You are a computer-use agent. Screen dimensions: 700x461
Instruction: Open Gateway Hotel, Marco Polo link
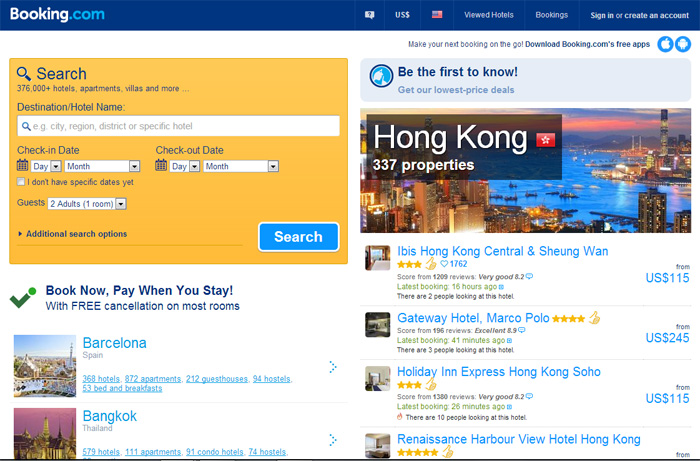point(473,318)
